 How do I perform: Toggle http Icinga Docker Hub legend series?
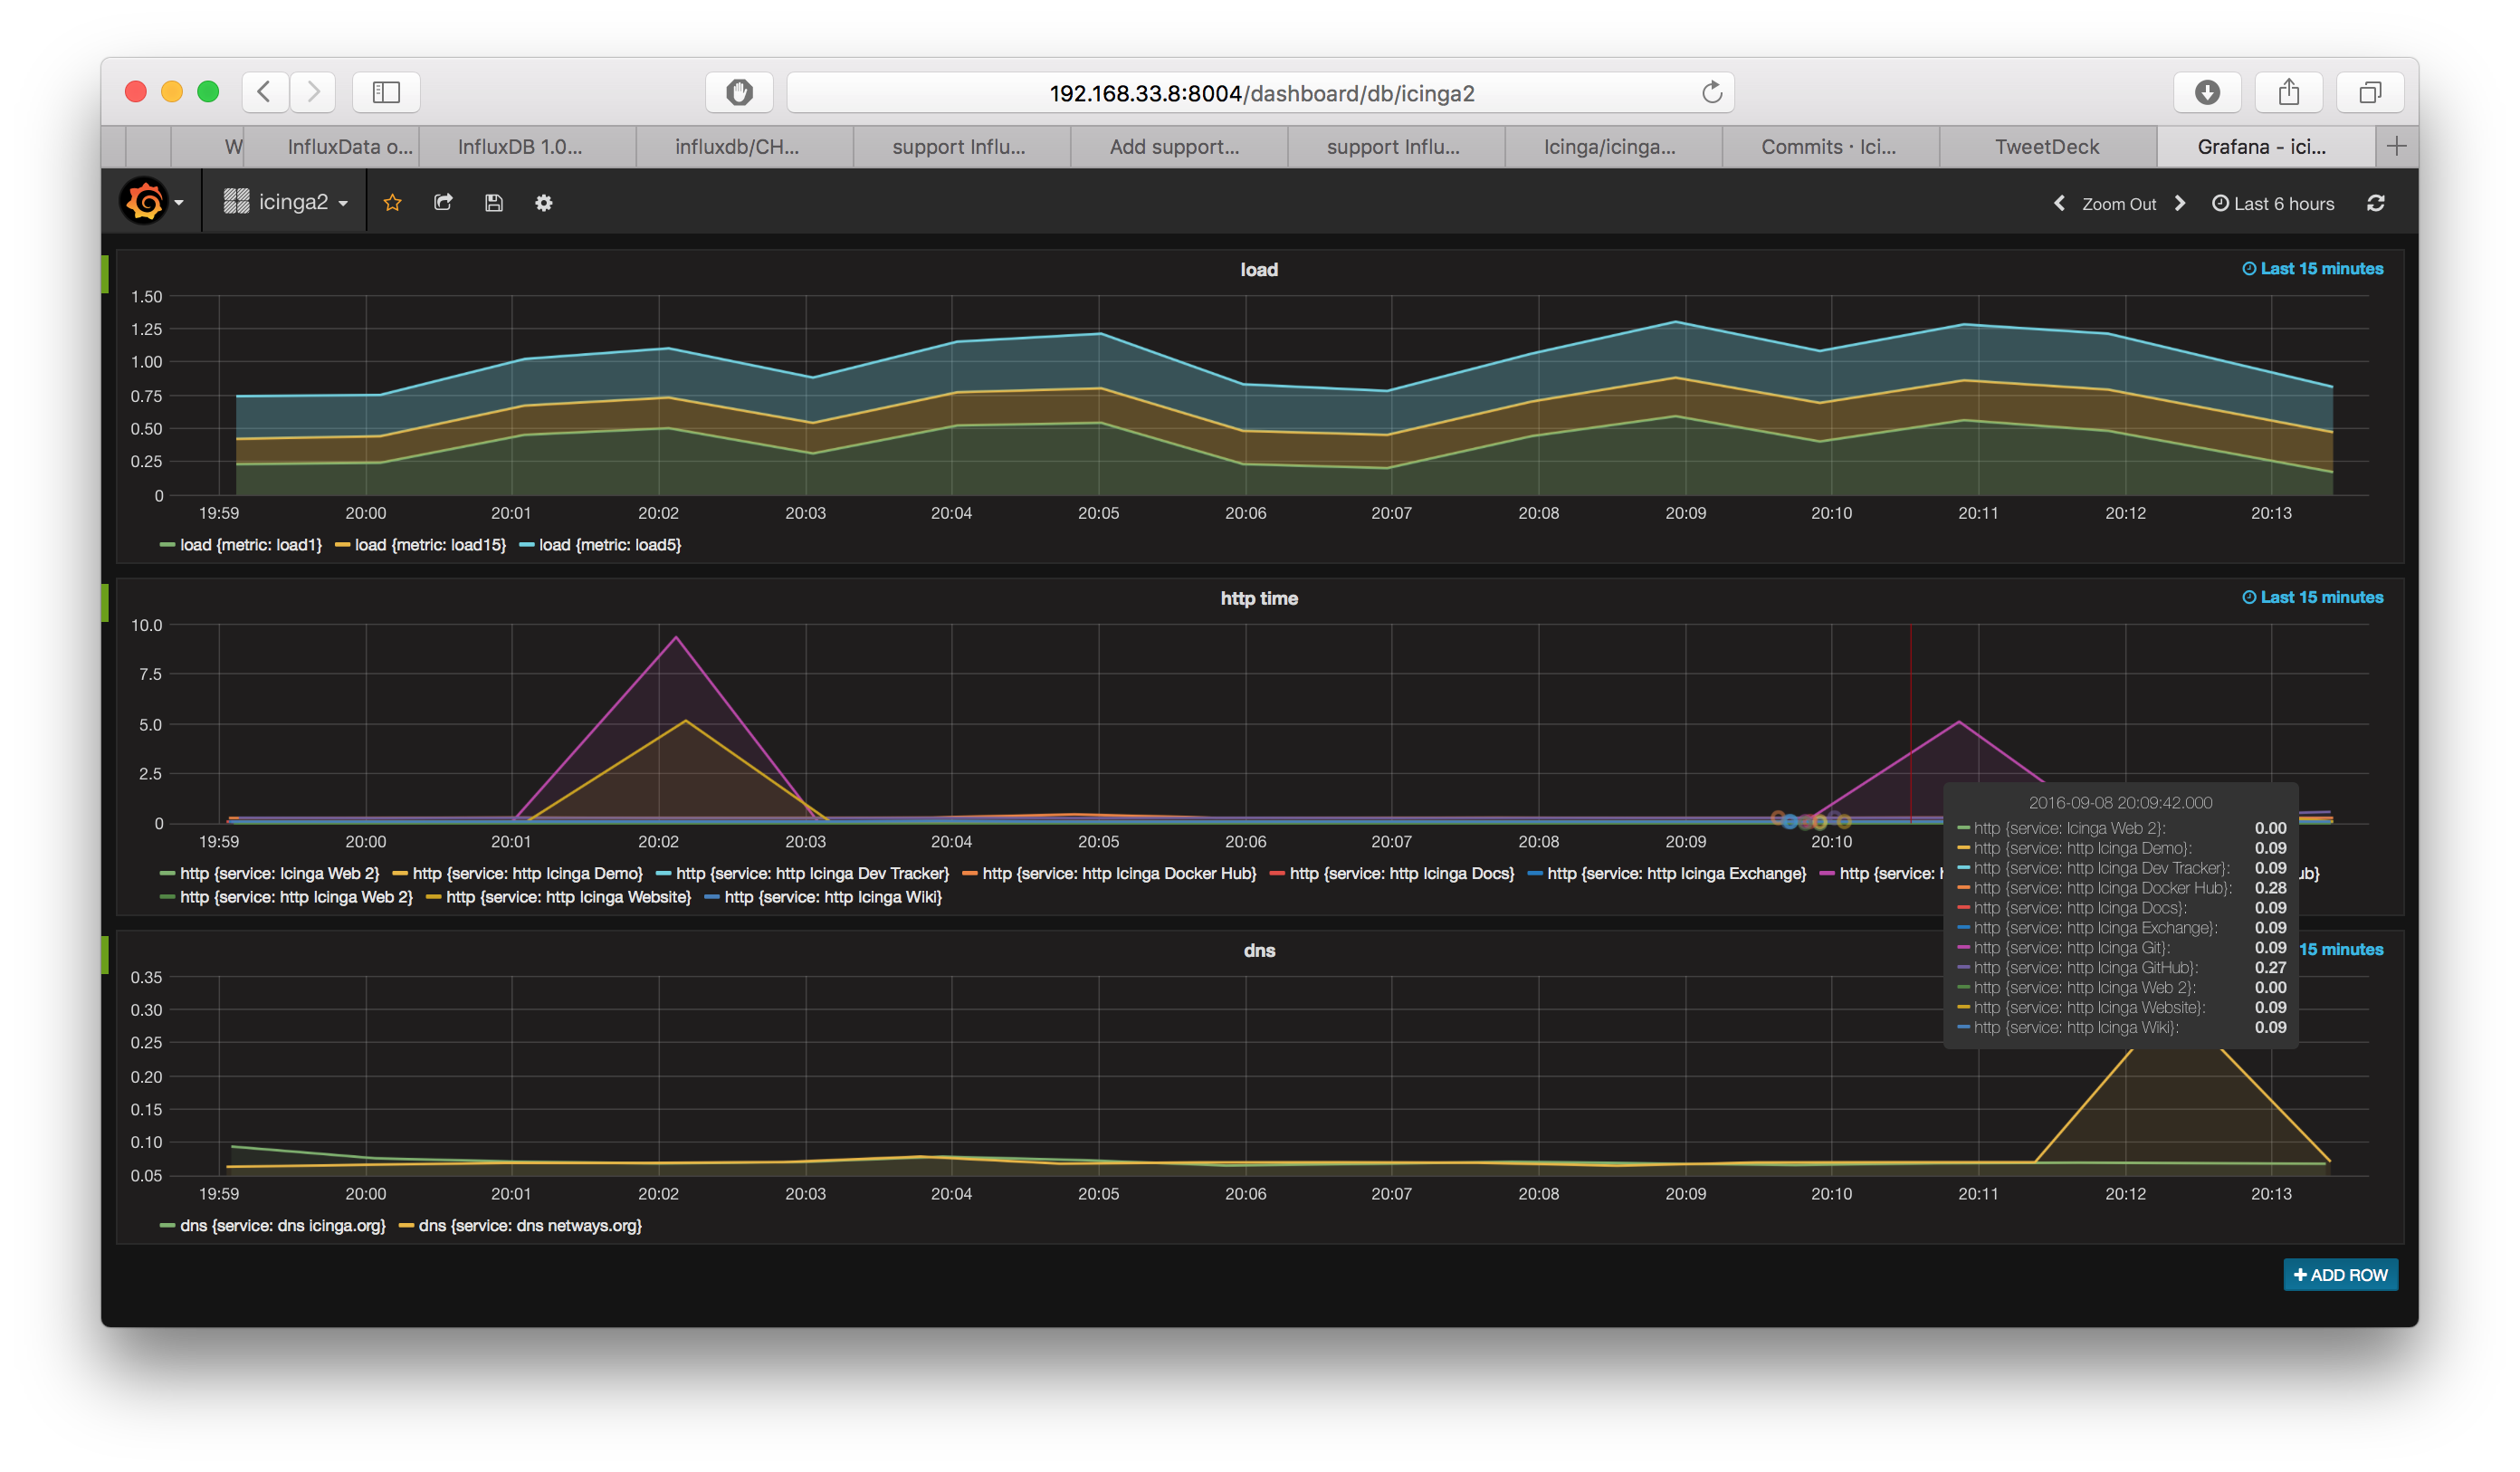[1119, 873]
